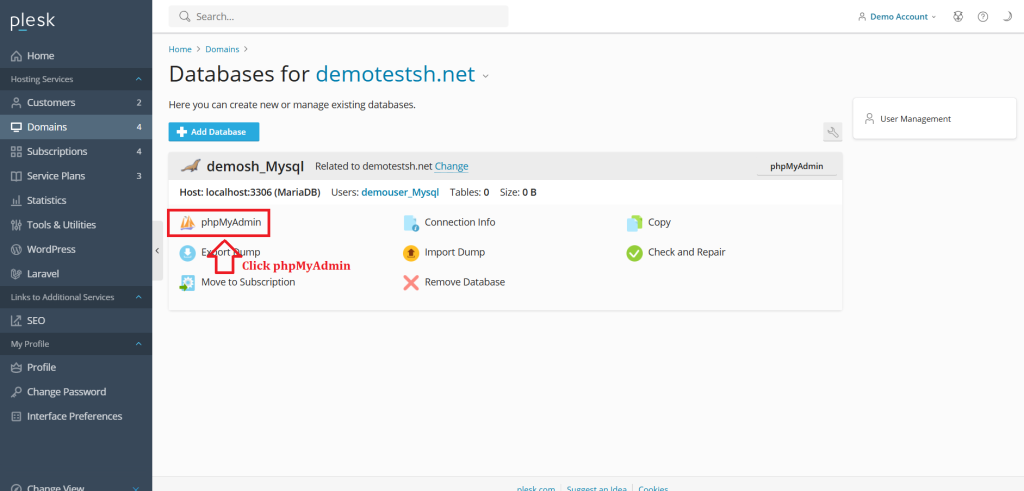Collapse the sidebar with the arrow handle
1024x491 pixels.
[157, 251]
